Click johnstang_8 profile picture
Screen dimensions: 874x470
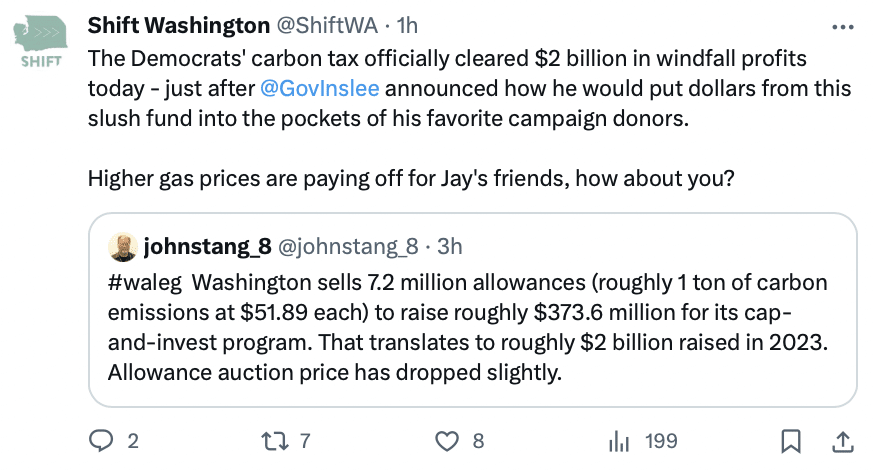click(x=122, y=246)
